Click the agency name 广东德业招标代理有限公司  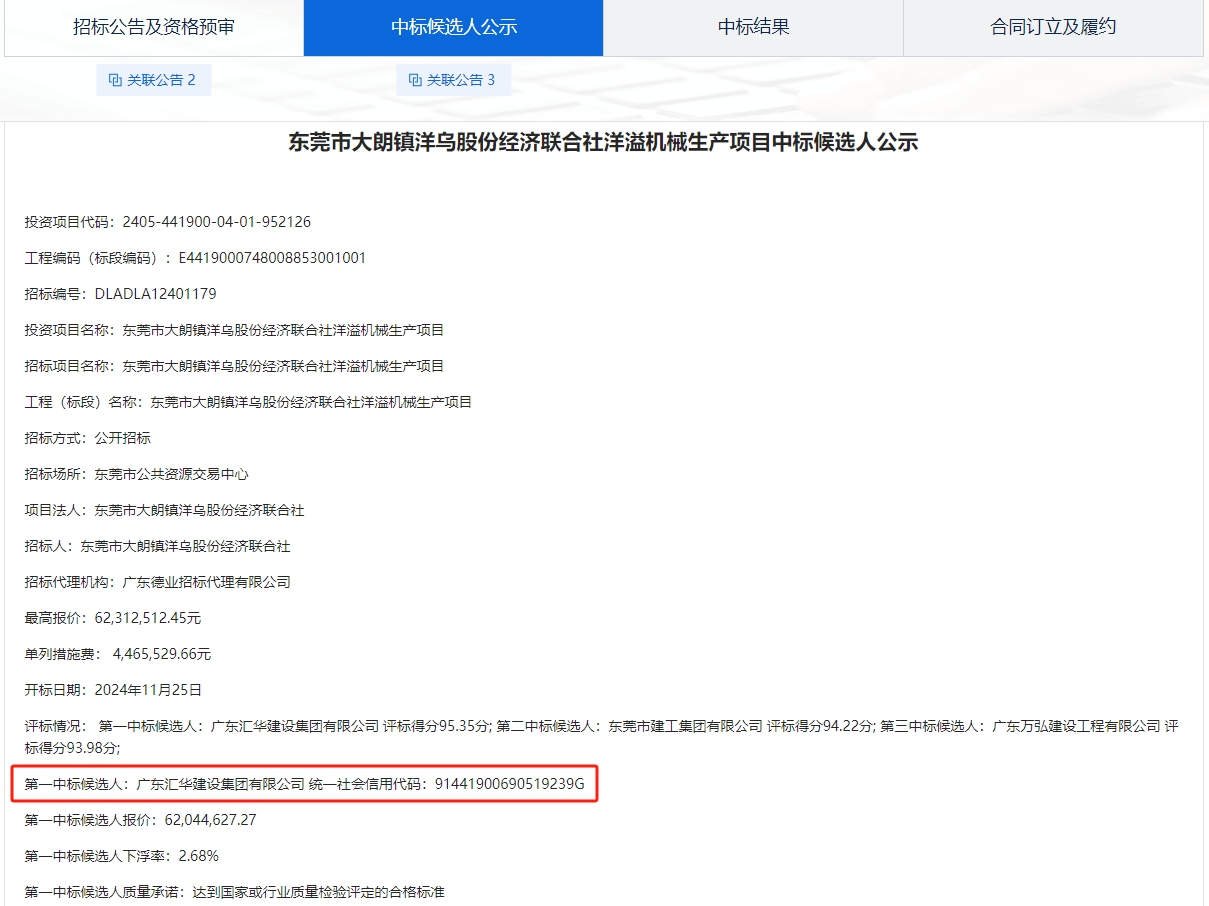pyautogui.click(x=206, y=582)
